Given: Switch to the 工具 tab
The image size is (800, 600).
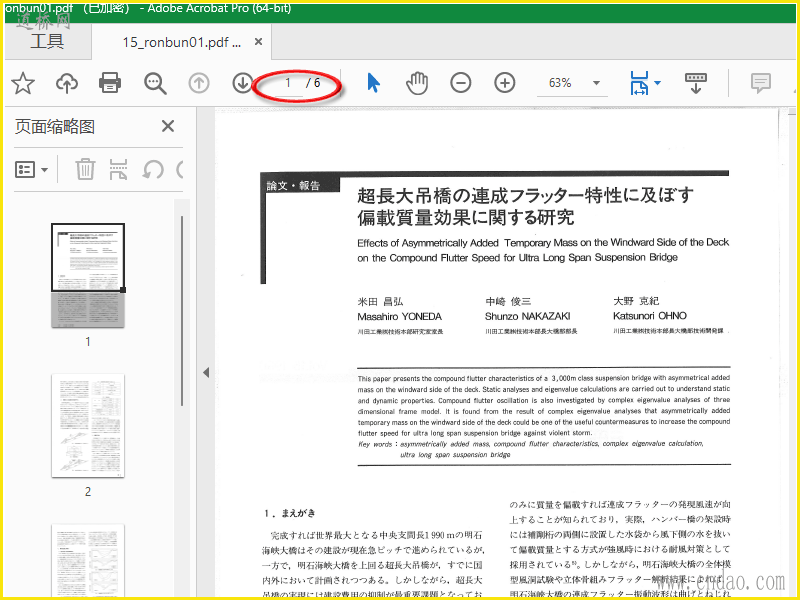Looking at the screenshot, I should 47,41.
